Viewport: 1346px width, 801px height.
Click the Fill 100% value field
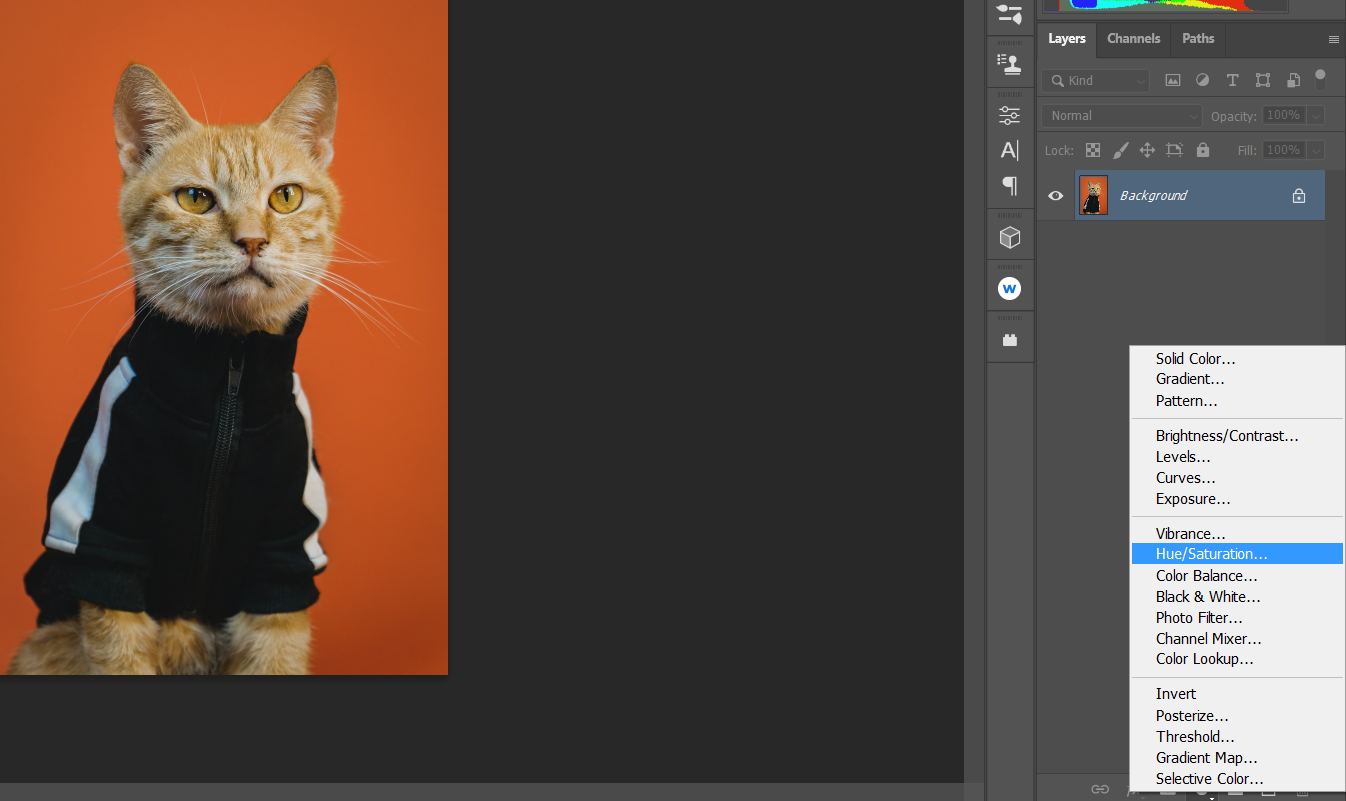pos(1284,150)
